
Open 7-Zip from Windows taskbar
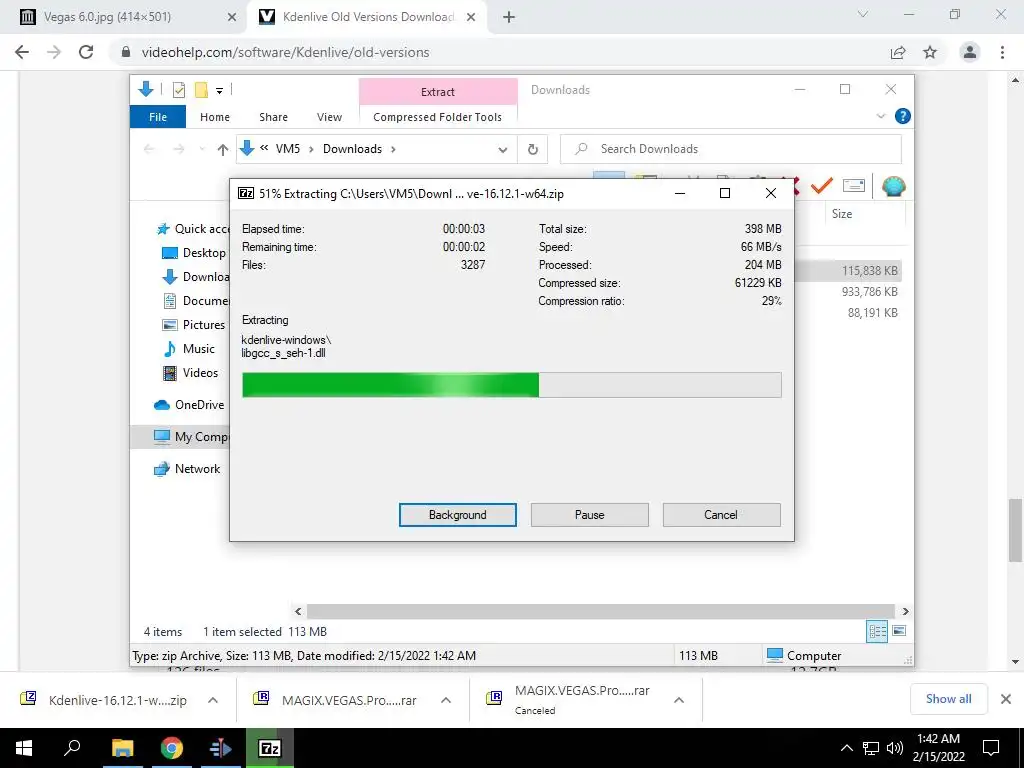(x=270, y=748)
